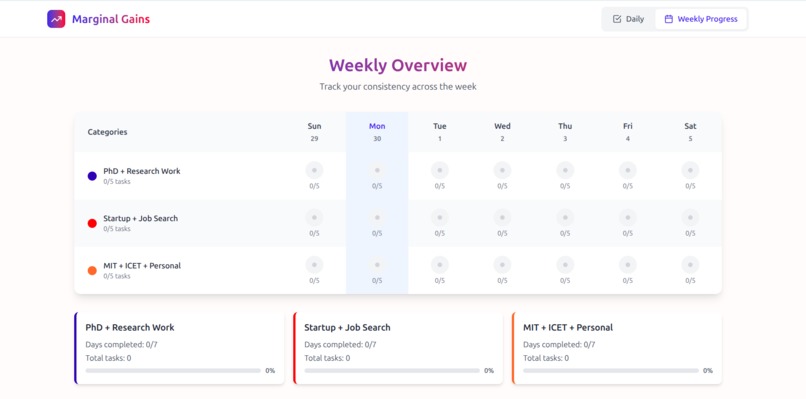
Task: Select the Fri 4 column header
Action: click(628, 132)
